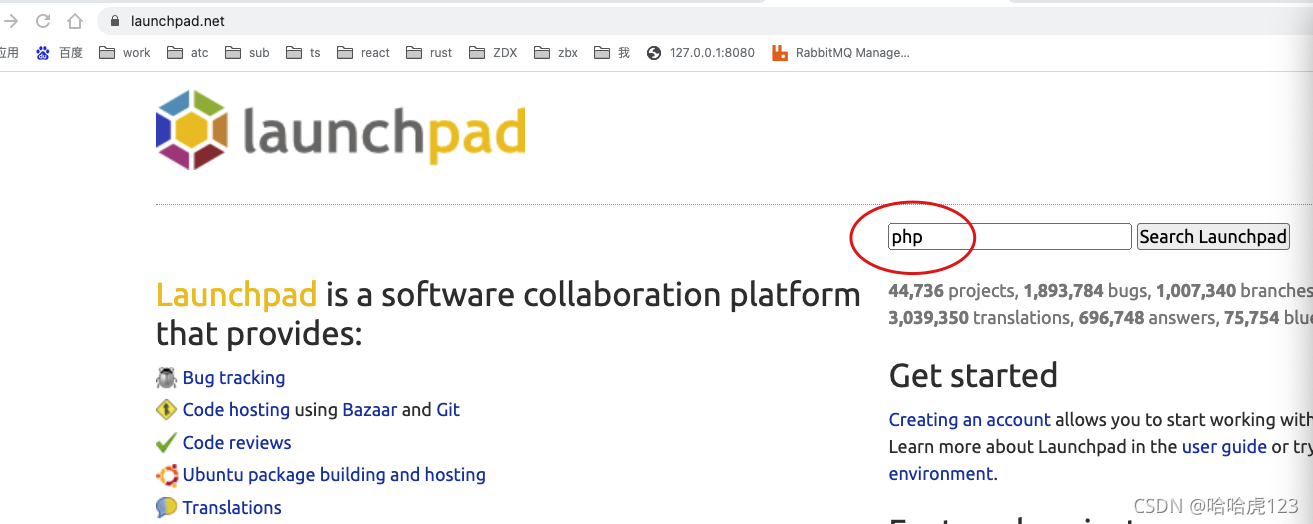Open the zbx bookmark folder
This screenshot has width=1313, height=524.
556,53
